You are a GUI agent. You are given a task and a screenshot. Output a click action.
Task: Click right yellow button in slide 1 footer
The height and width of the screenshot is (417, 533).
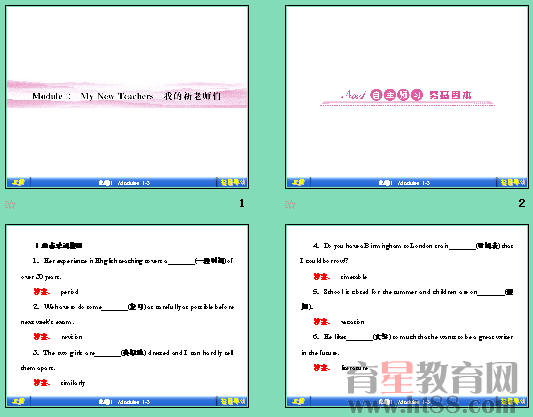(233, 183)
